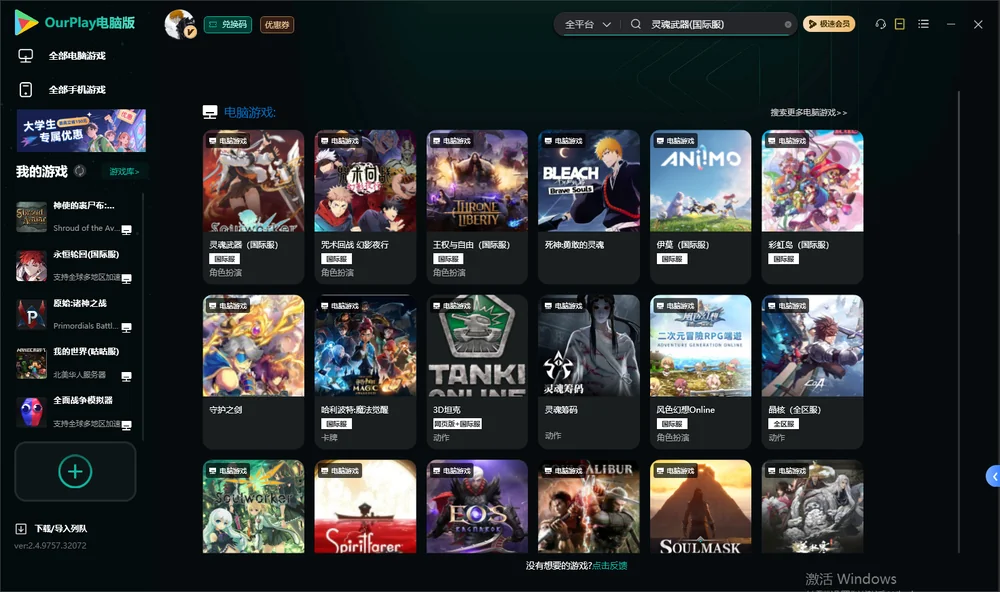Click PC icon in 全面战争模拟器 row
Screen dimensions: 1000x592
pos(126,425)
